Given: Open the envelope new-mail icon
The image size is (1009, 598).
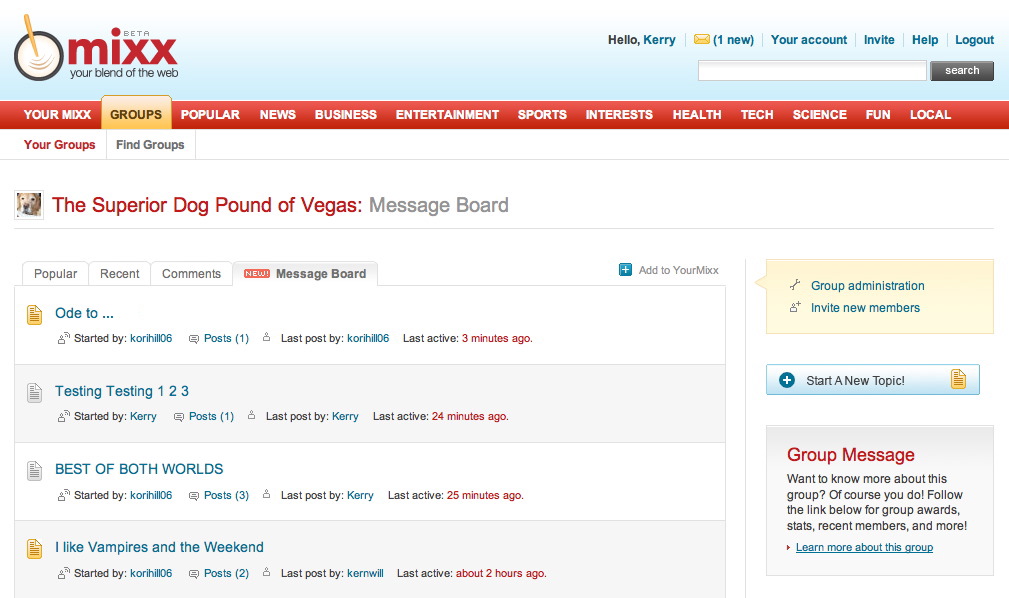Looking at the screenshot, I should coord(702,40).
